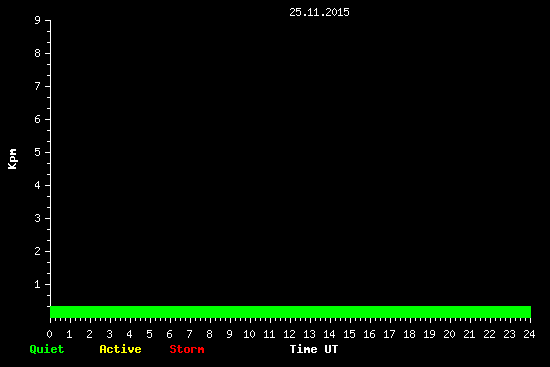Click the value 3 on Kp axis

(x=38, y=218)
